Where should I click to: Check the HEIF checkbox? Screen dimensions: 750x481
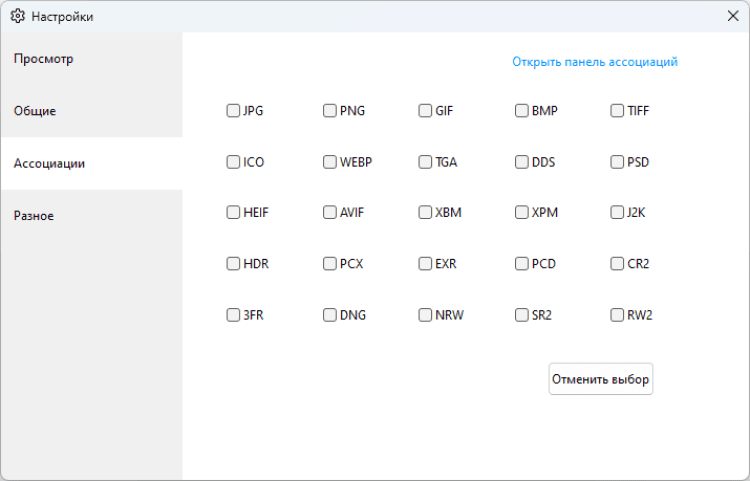pyautogui.click(x=233, y=212)
